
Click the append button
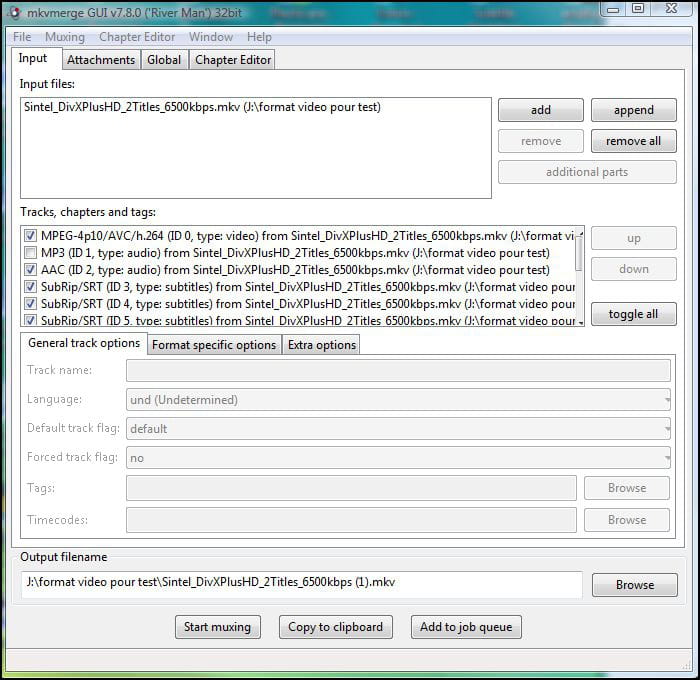coord(633,110)
